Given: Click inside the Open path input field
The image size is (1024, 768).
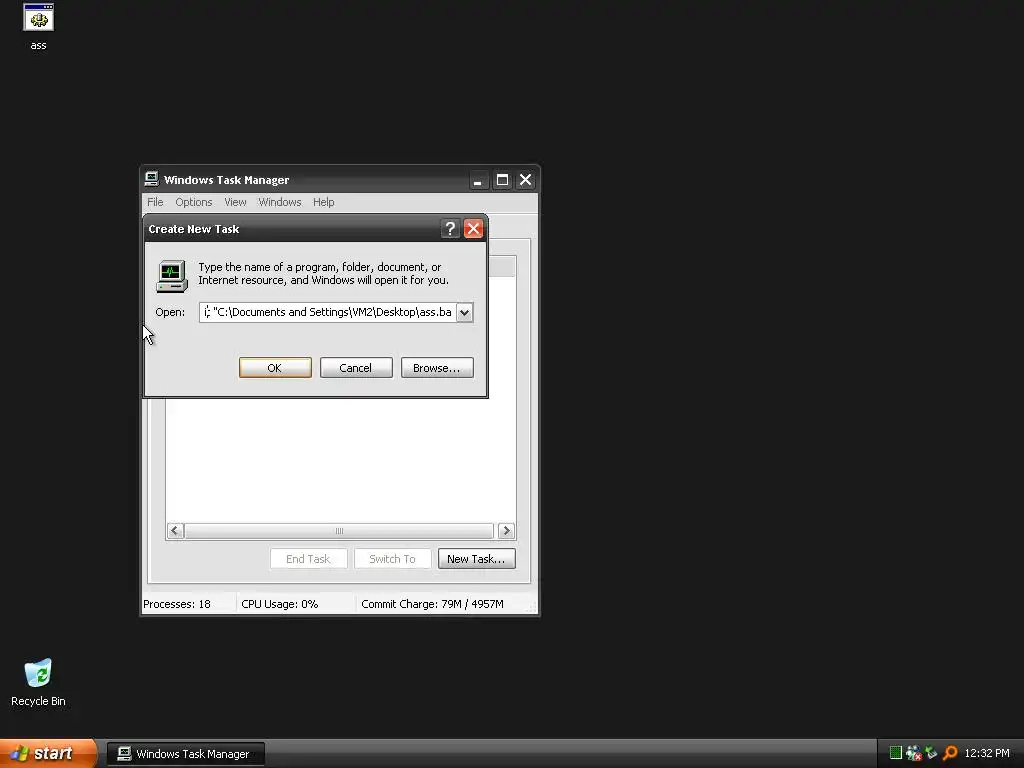Looking at the screenshot, I should coord(328,312).
